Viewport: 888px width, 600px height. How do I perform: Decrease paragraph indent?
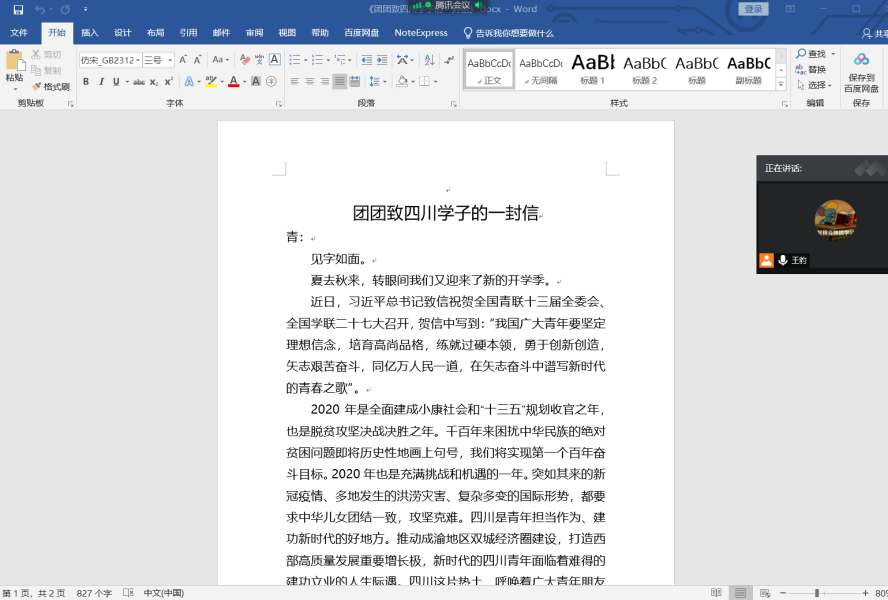click(x=367, y=59)
